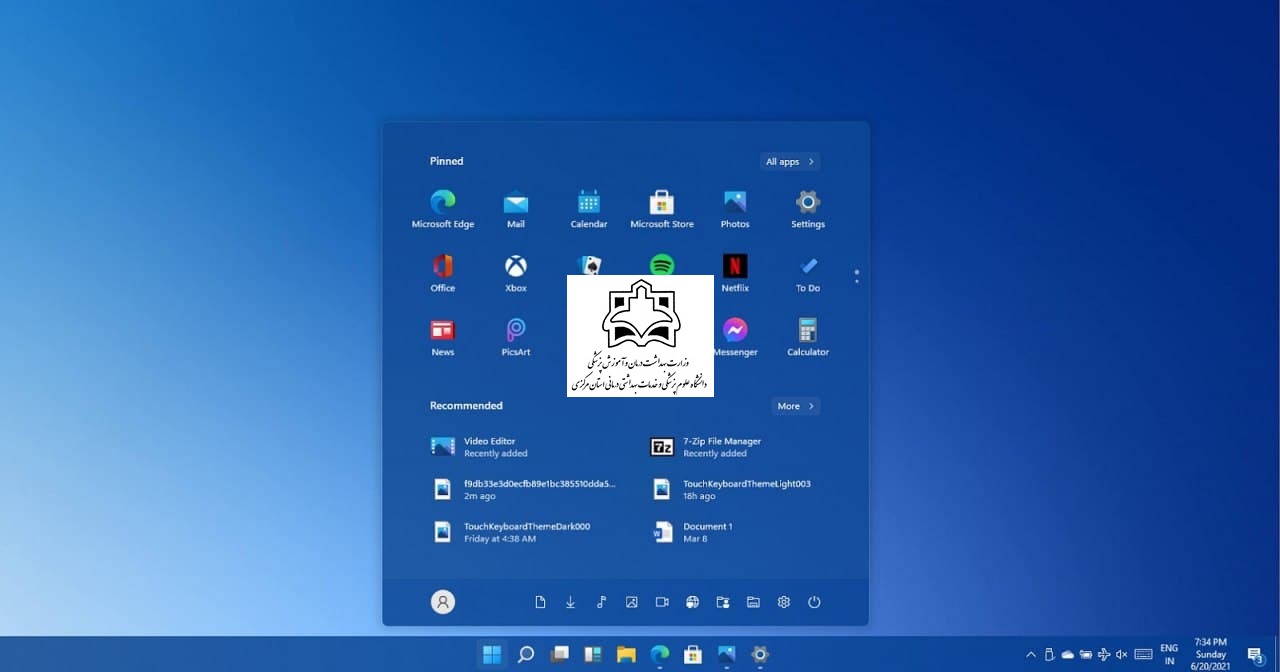
Task: Launch the pinned Mail app
Action: point(516,209)
